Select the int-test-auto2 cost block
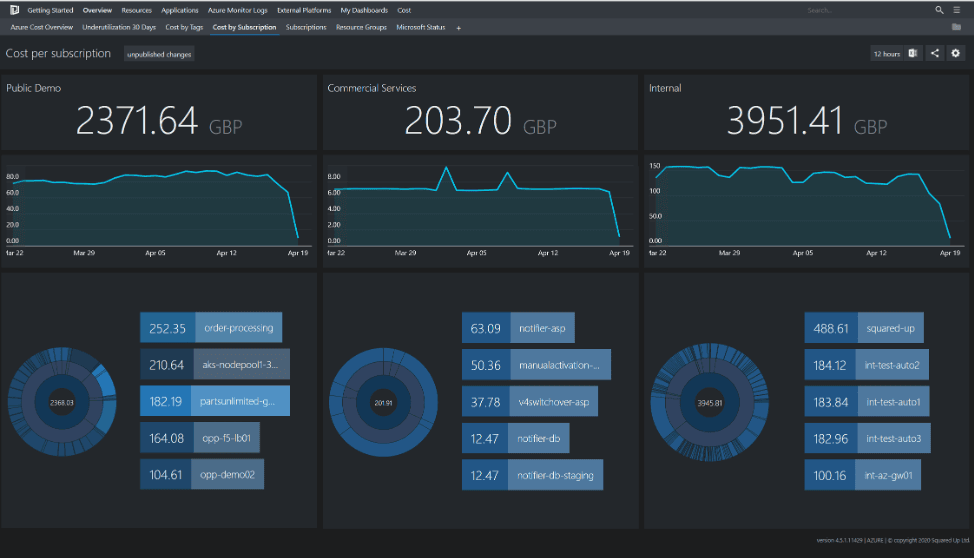 pyautogui.click(x=867, y=365)
